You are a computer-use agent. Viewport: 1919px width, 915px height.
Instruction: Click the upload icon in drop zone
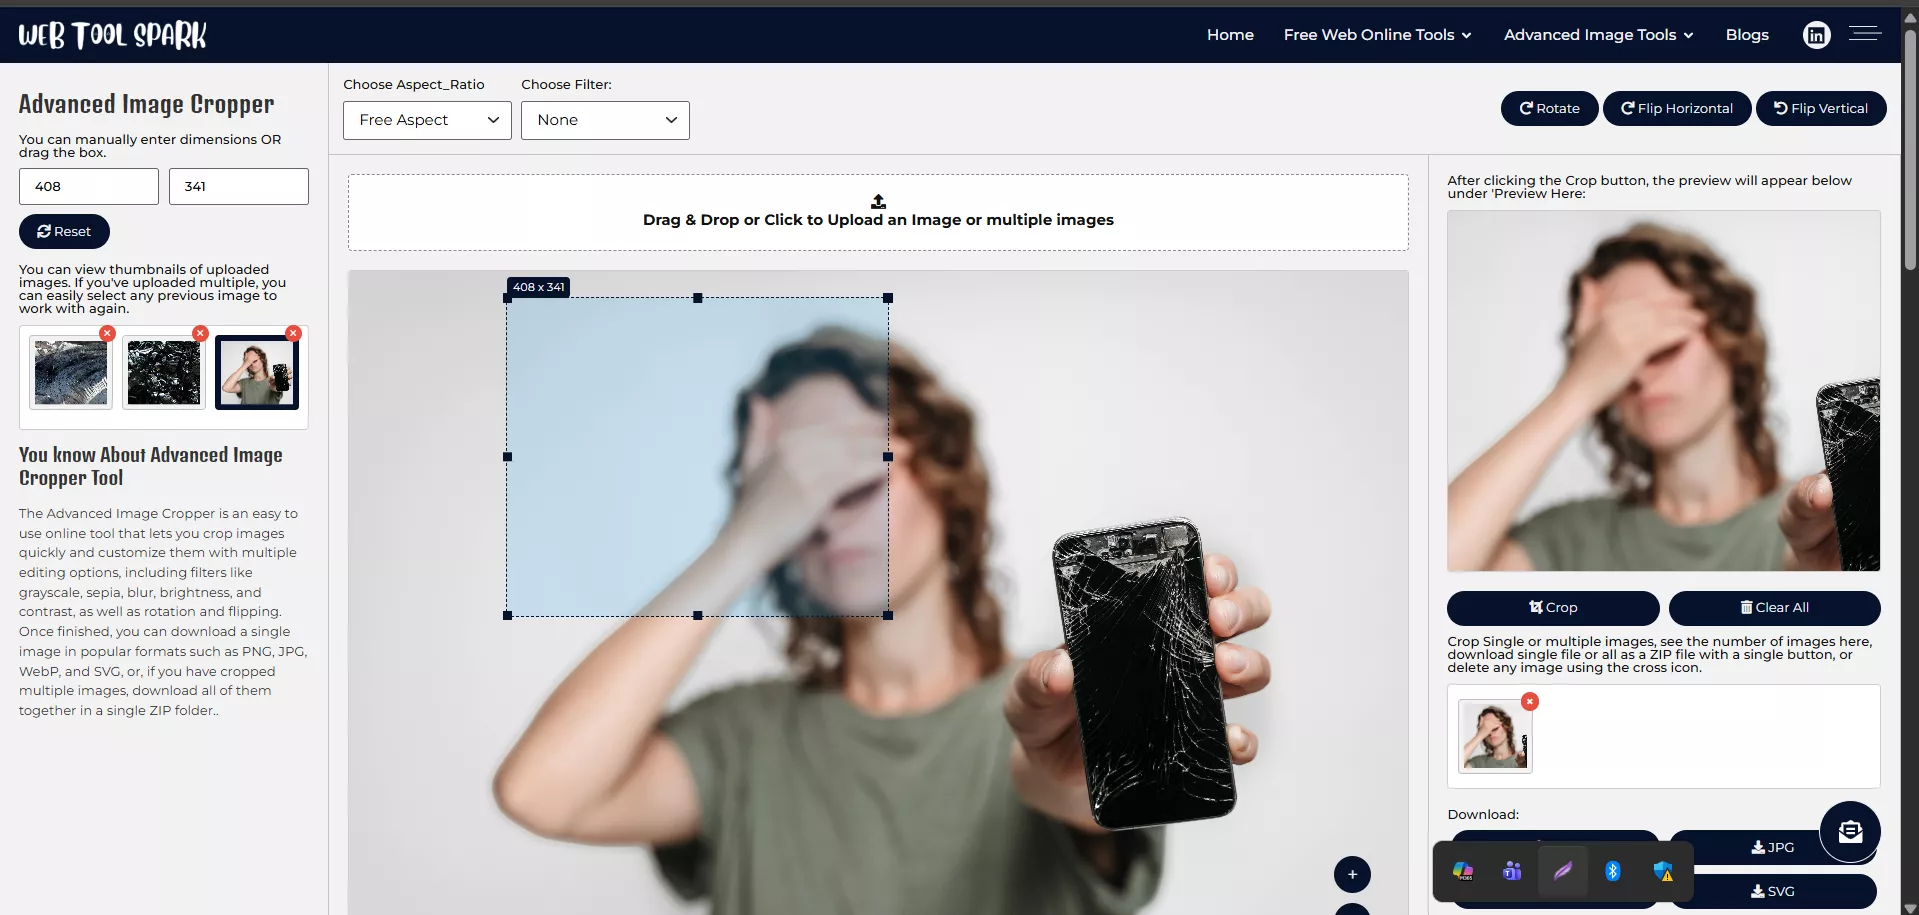coord(878,201)
